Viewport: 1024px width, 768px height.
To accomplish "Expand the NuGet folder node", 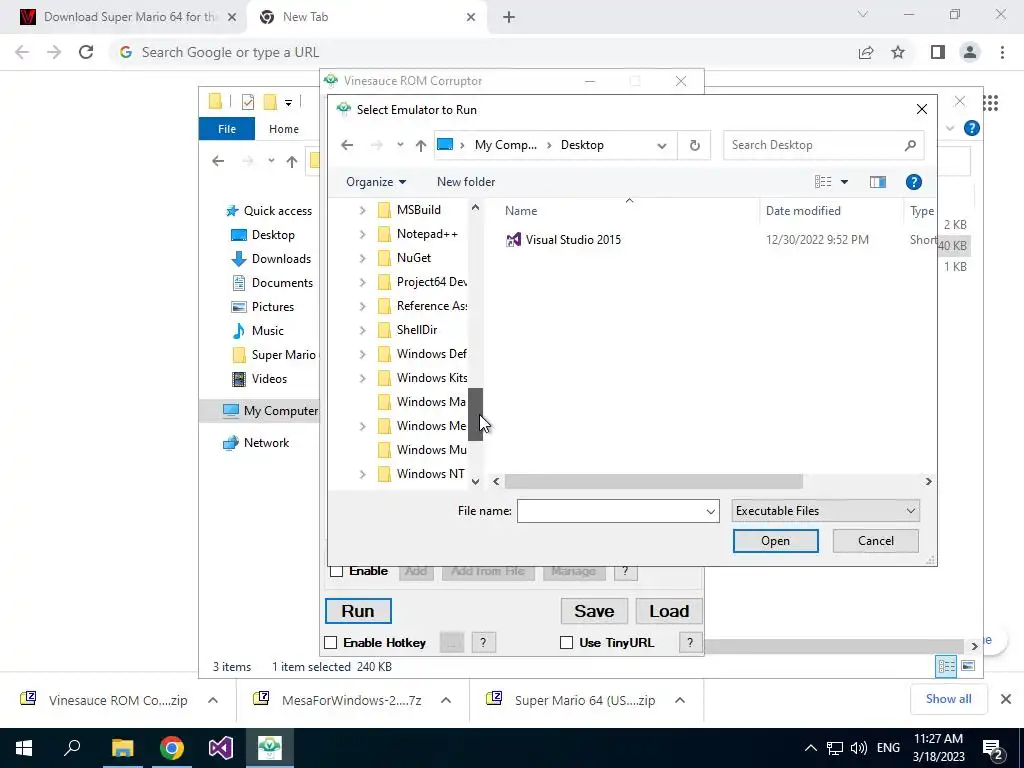I will (x=362, y=258).
